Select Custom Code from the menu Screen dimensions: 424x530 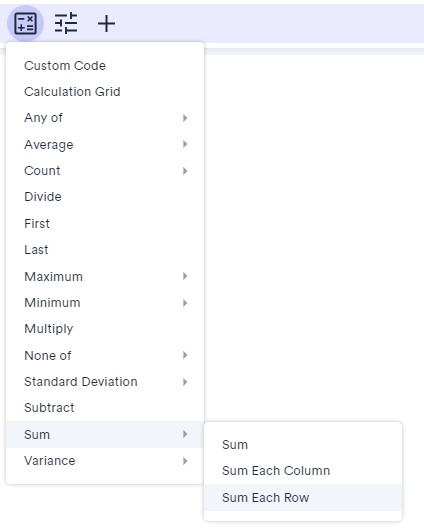point(105,66)
